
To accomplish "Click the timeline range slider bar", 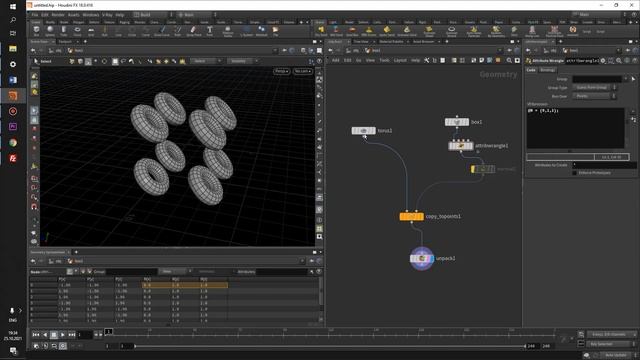I will click(x=330, y=346).
